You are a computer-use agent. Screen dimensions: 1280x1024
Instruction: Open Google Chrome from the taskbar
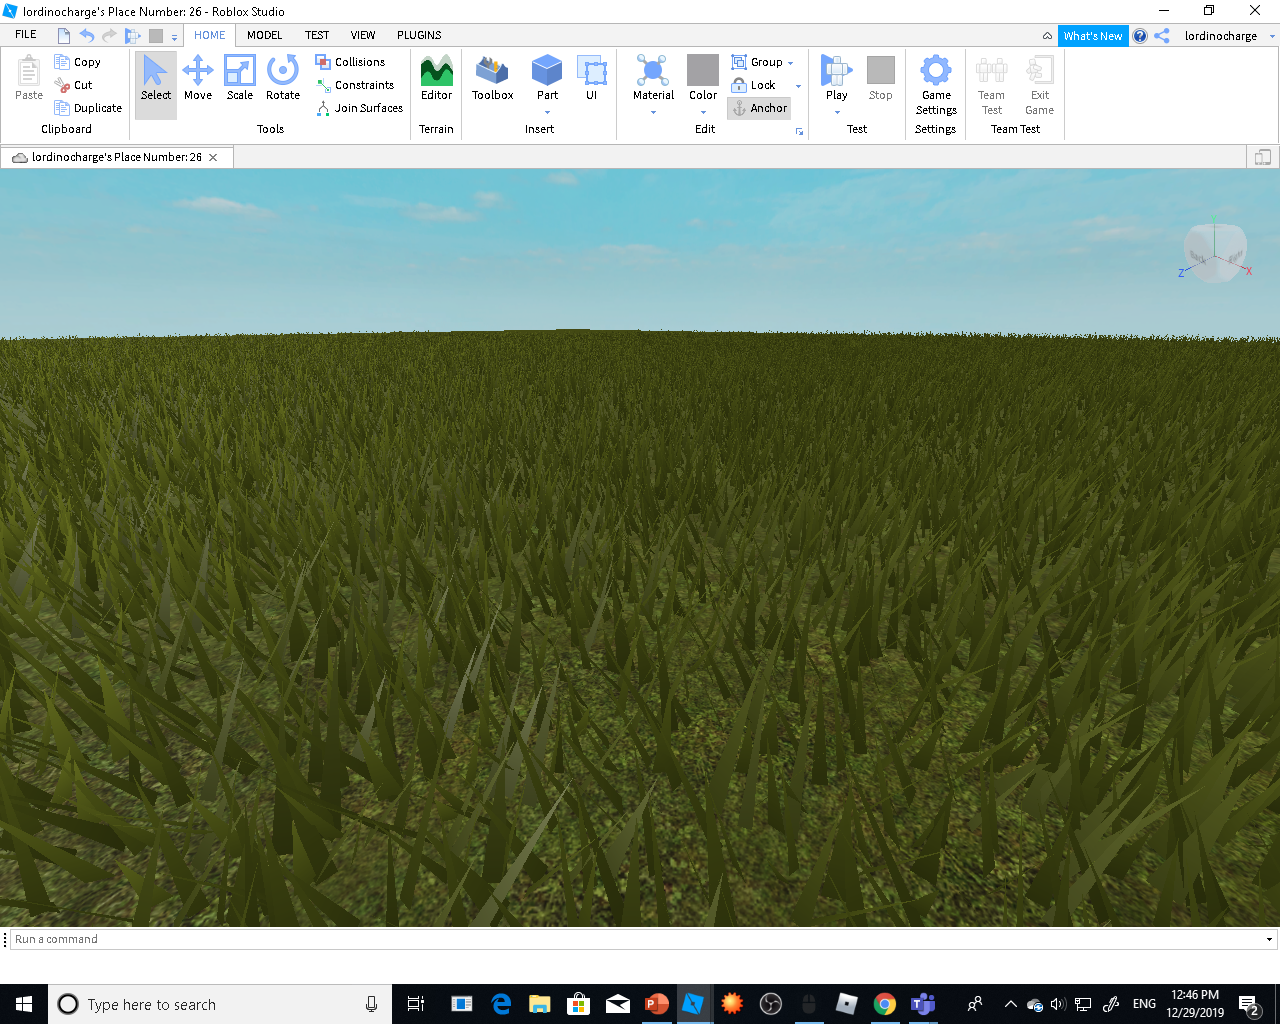[x=885, y=1004]
